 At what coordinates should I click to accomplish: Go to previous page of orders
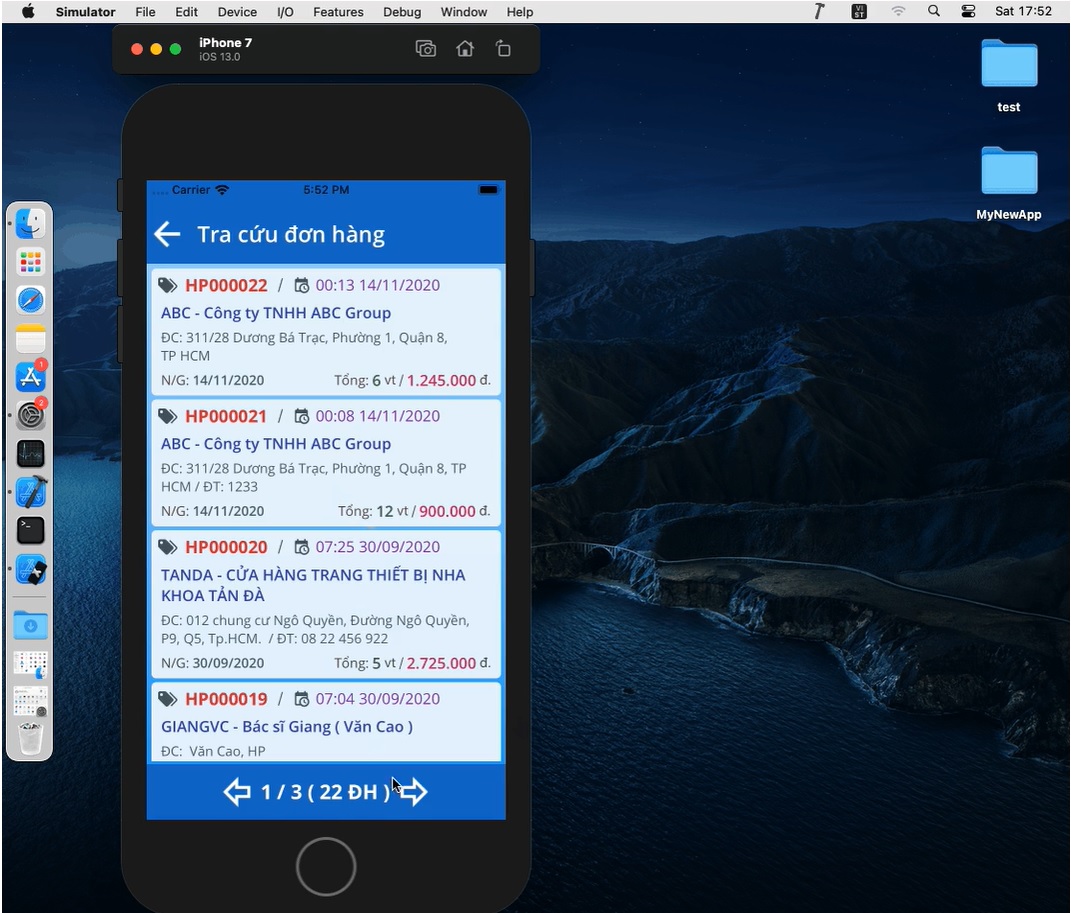[x=237, y=792]
